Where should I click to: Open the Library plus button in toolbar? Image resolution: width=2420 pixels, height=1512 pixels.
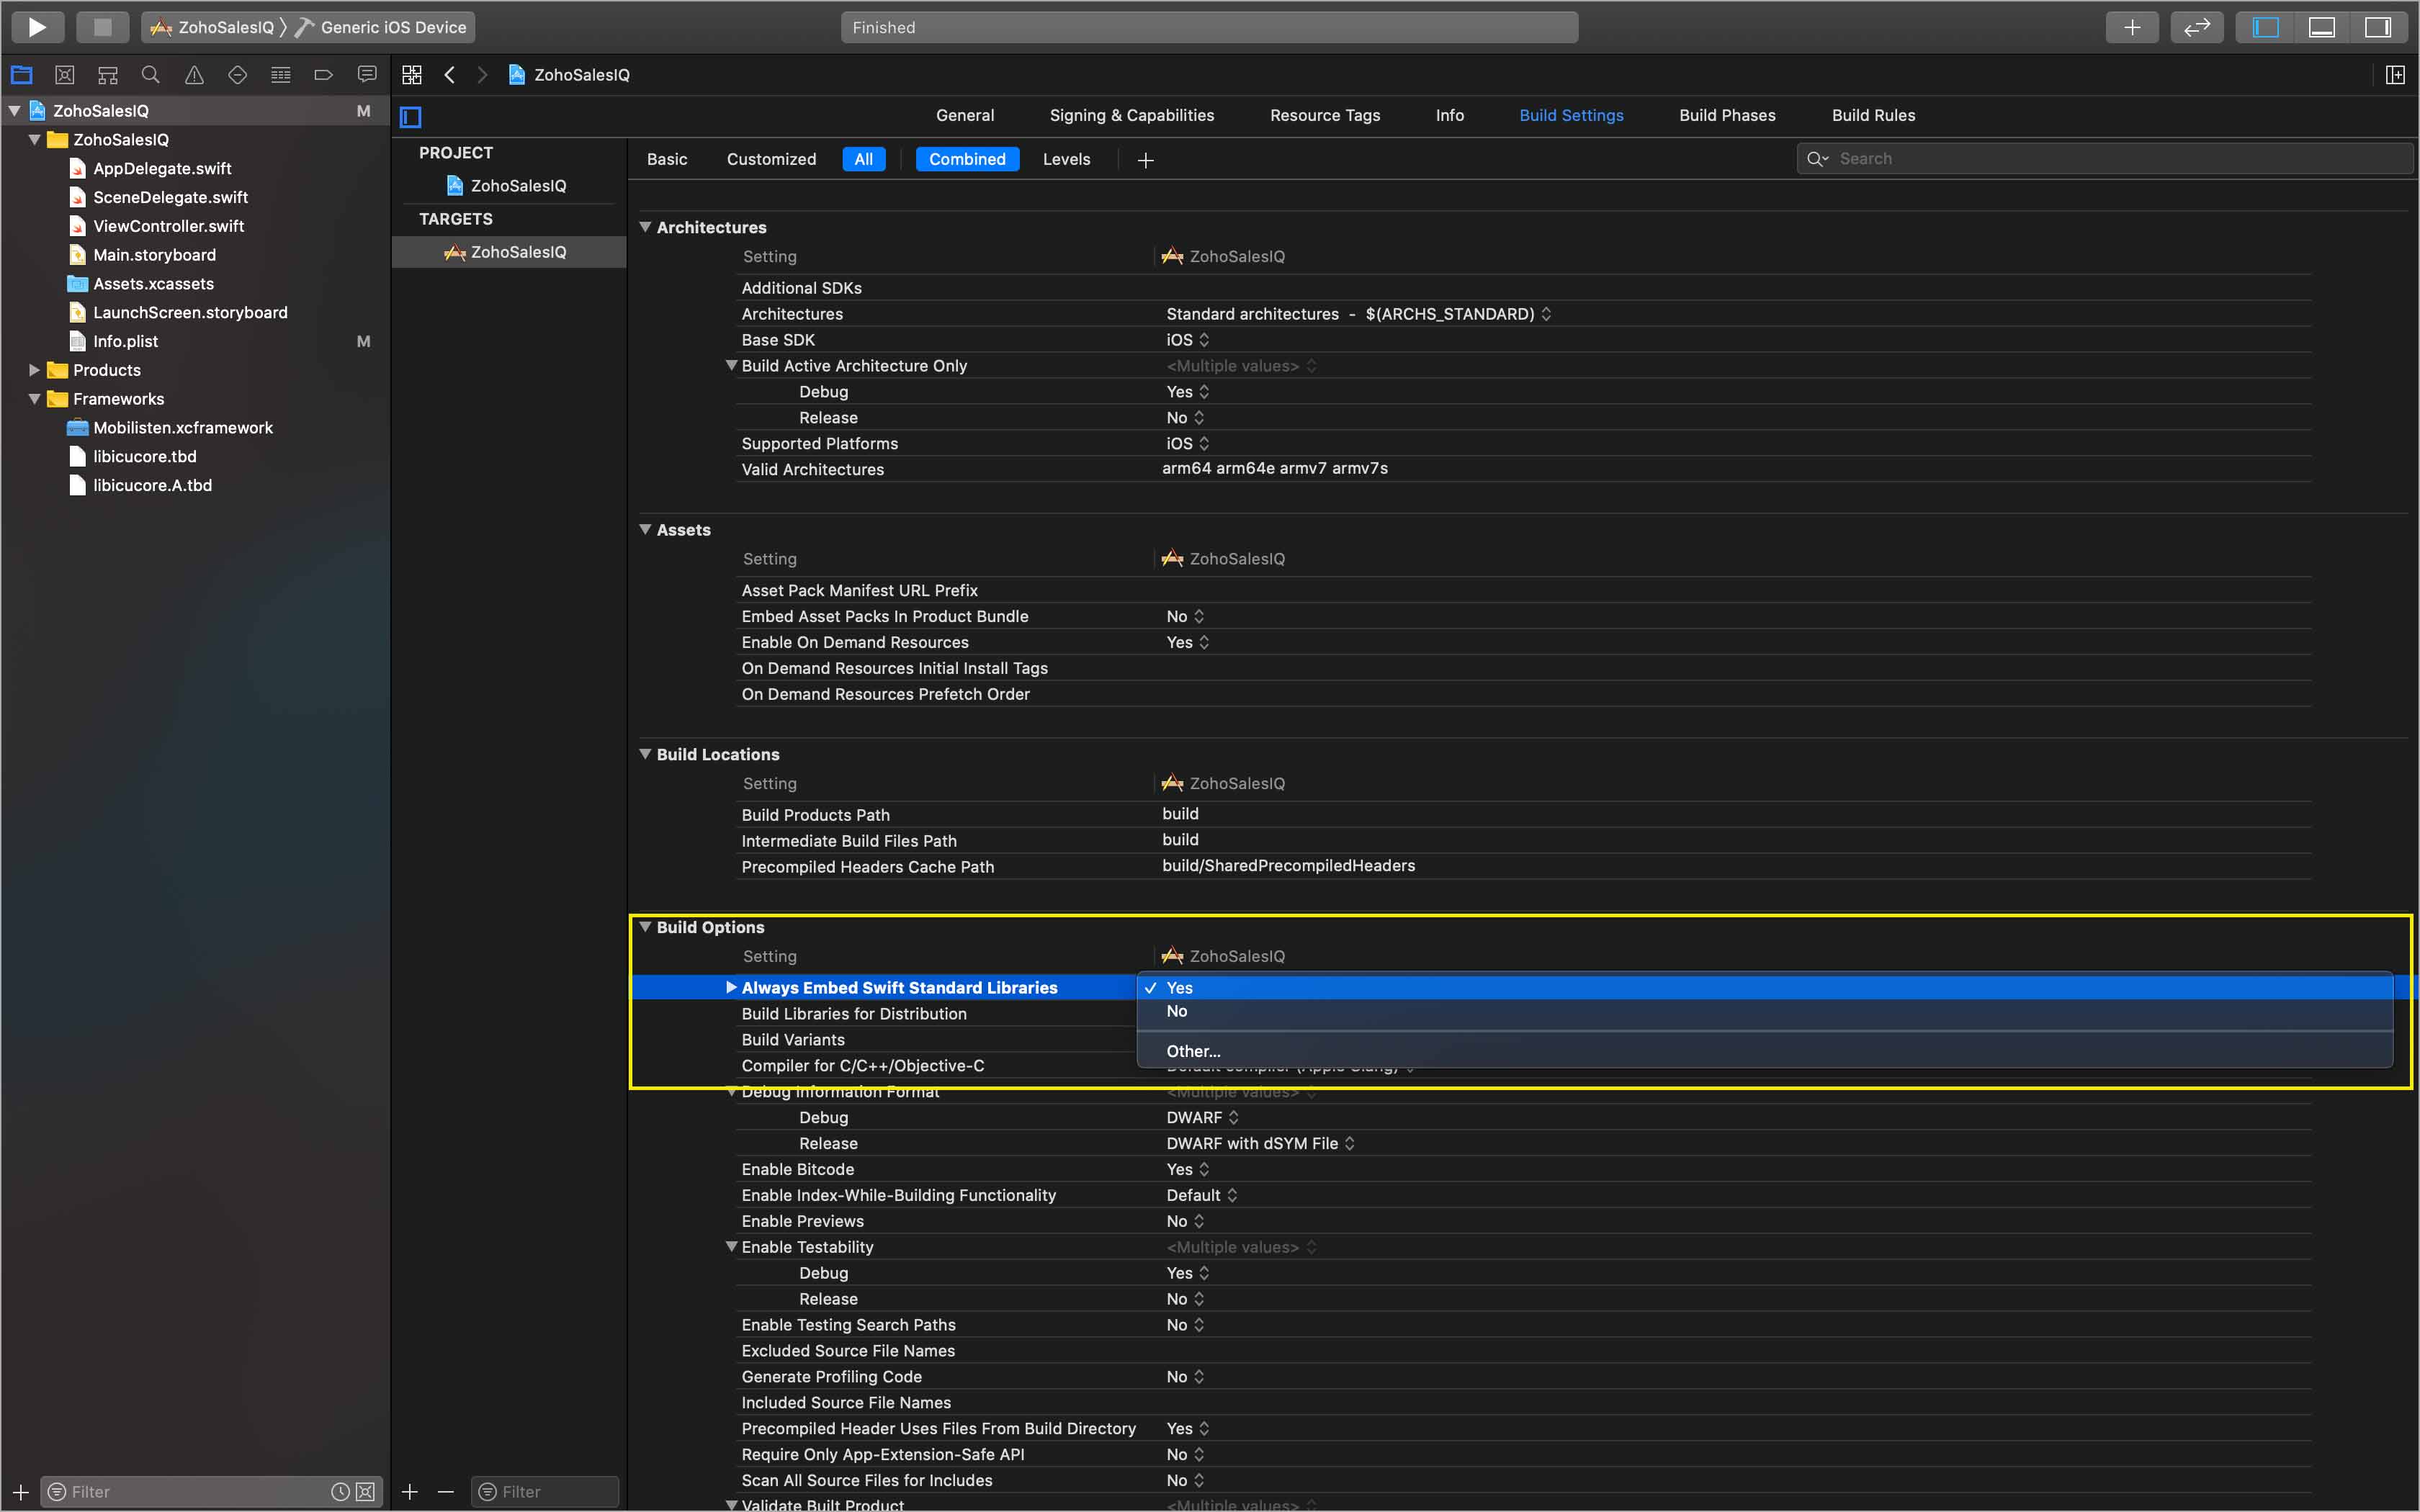pos(2132,27)
